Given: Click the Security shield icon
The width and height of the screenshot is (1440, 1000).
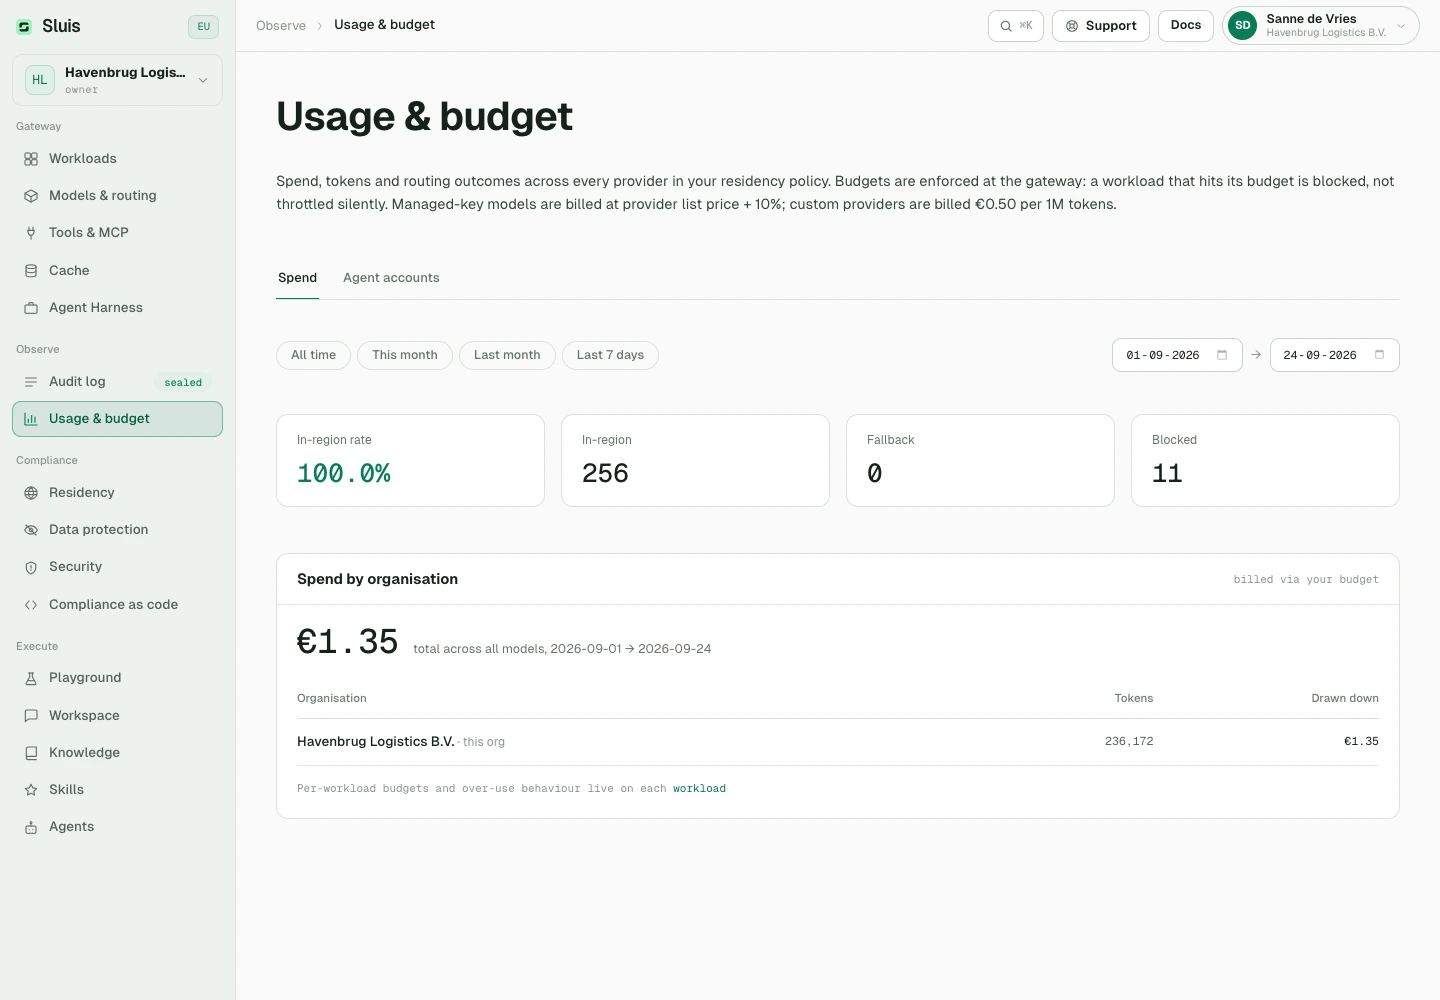Looking at the screenshot, I should coord(31,567).
